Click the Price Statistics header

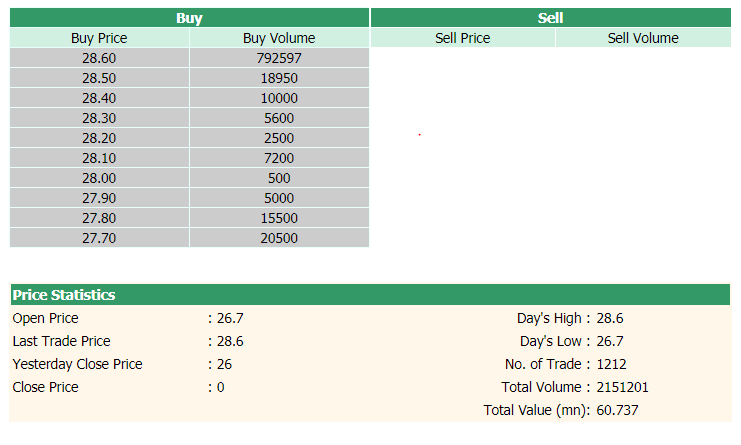tap(64, 295)
